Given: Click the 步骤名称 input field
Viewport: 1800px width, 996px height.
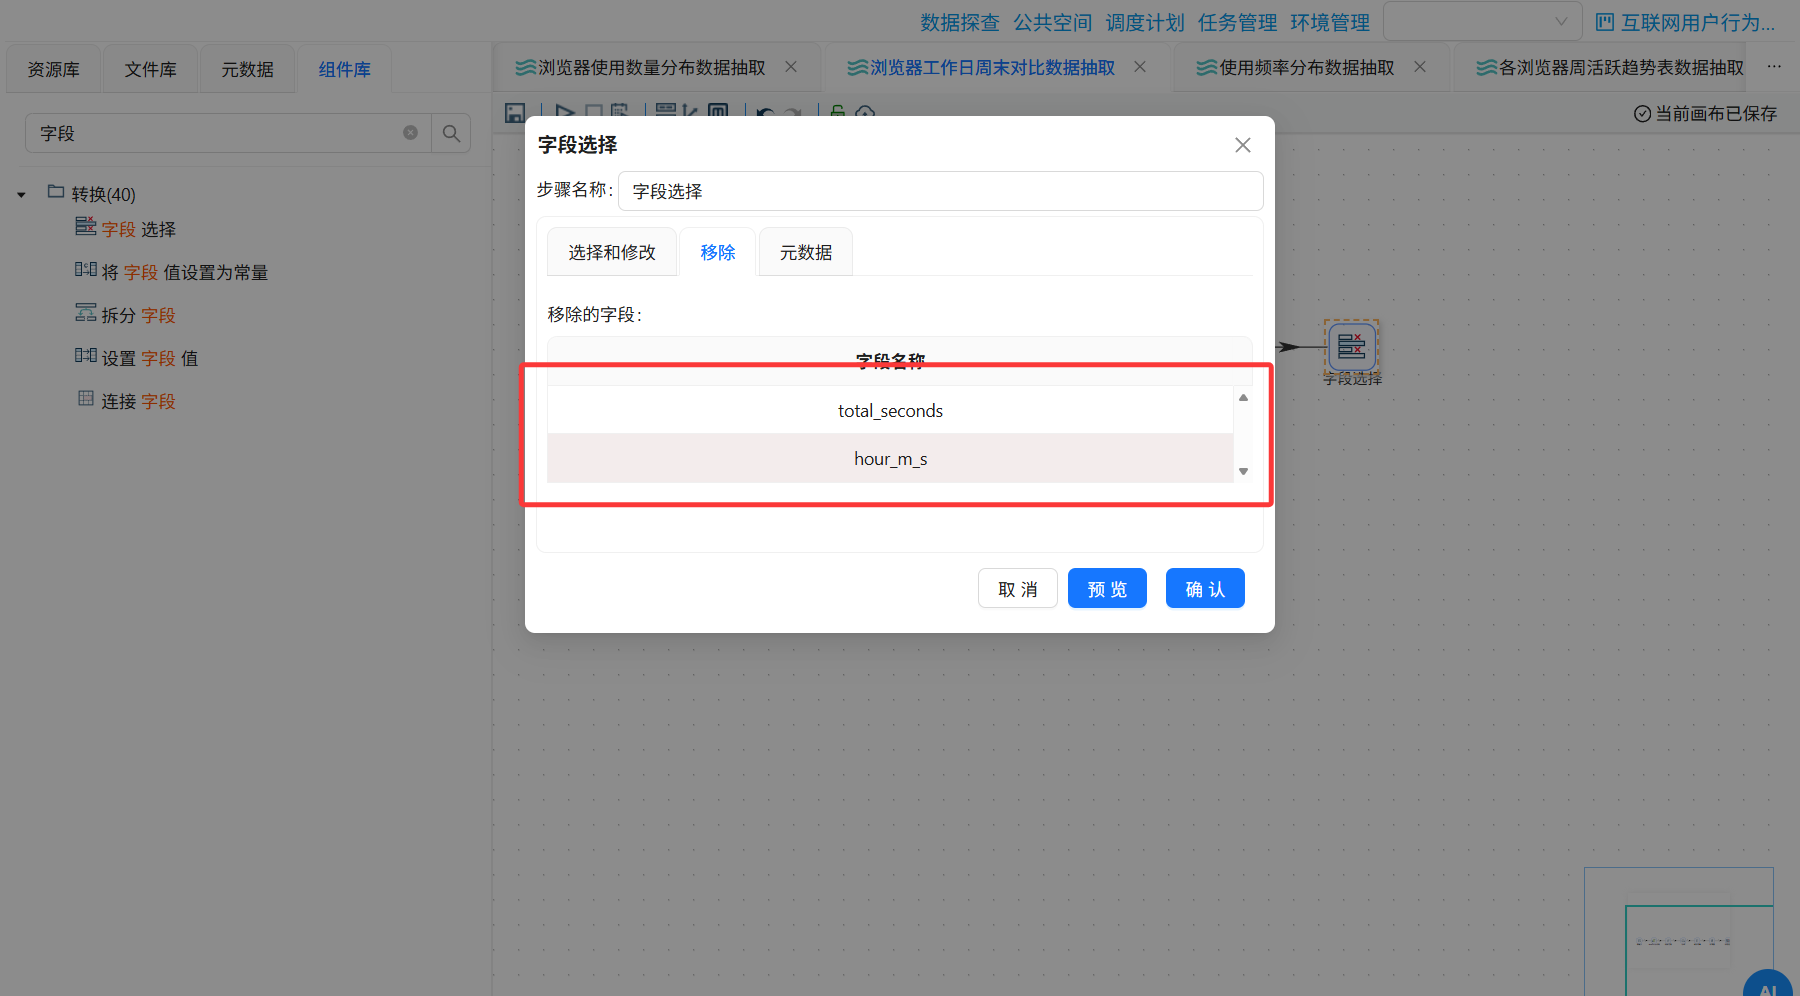Looking at the screenshot, I should click(x=940, y=191).
